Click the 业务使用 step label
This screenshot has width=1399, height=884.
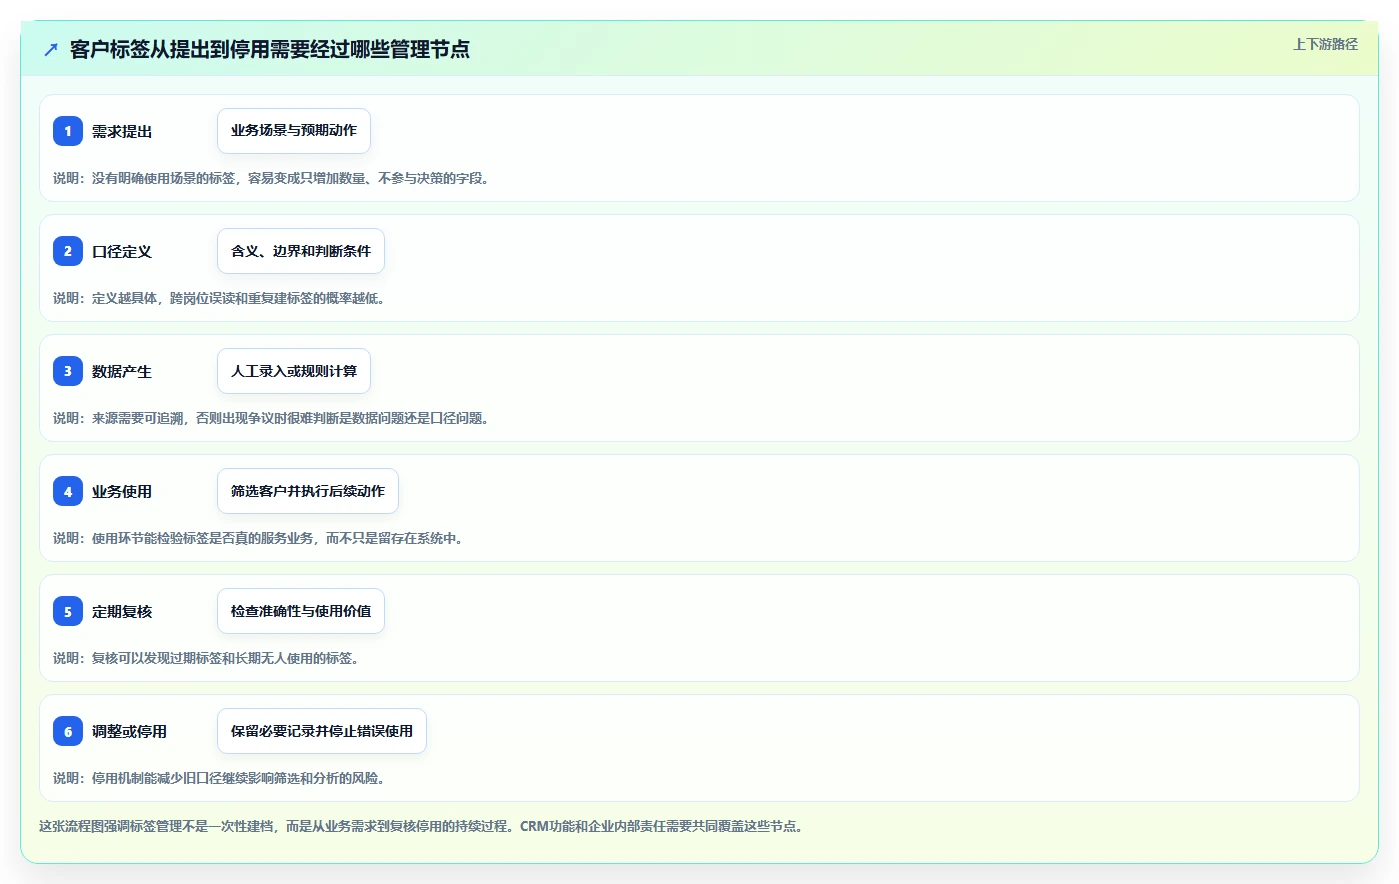[122, 491]
